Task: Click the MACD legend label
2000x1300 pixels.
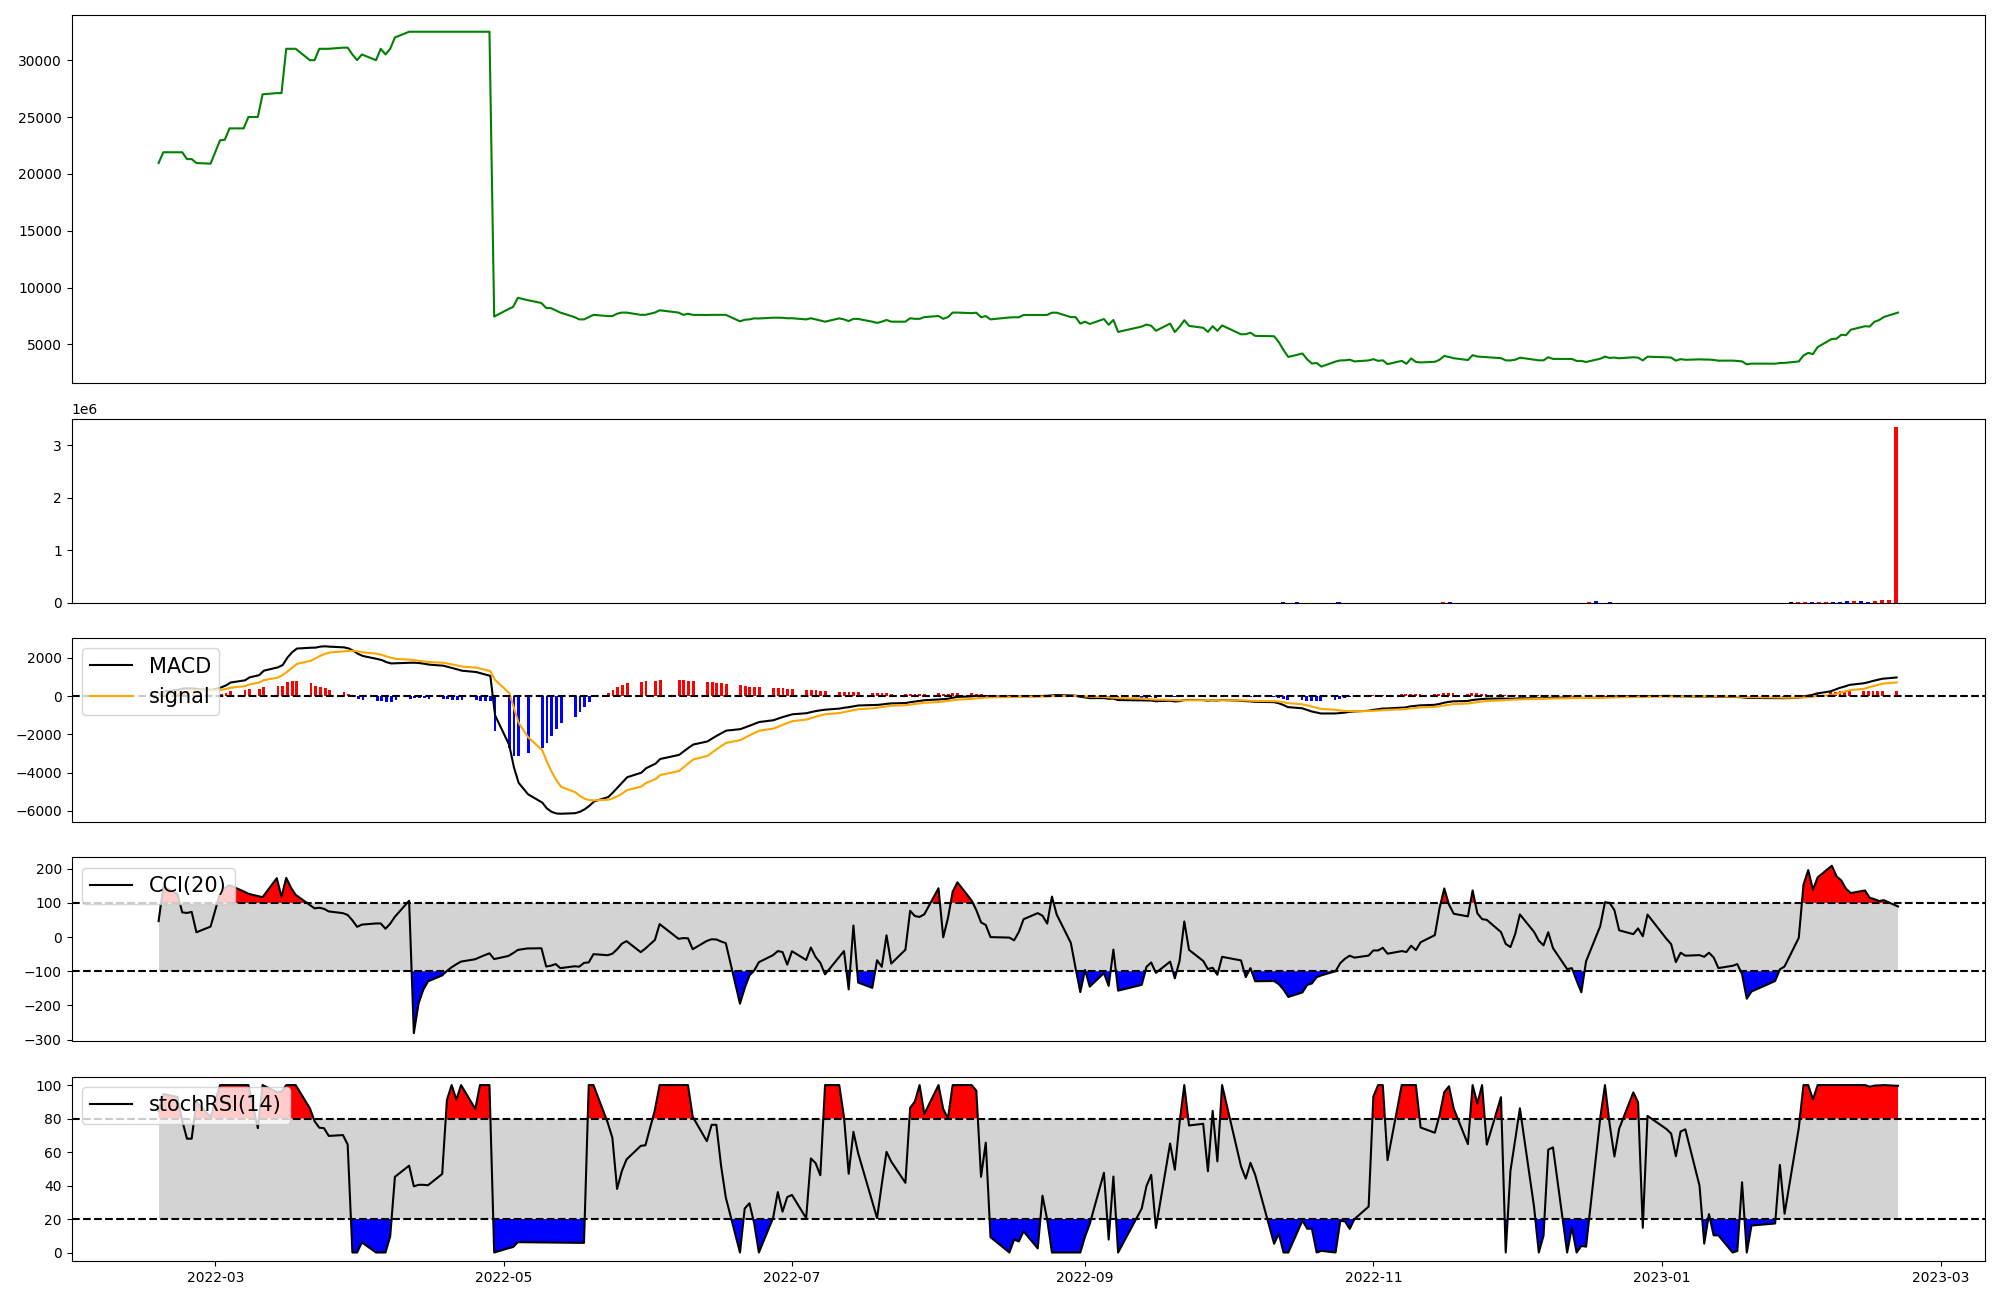Action: (x=179, y=666)
